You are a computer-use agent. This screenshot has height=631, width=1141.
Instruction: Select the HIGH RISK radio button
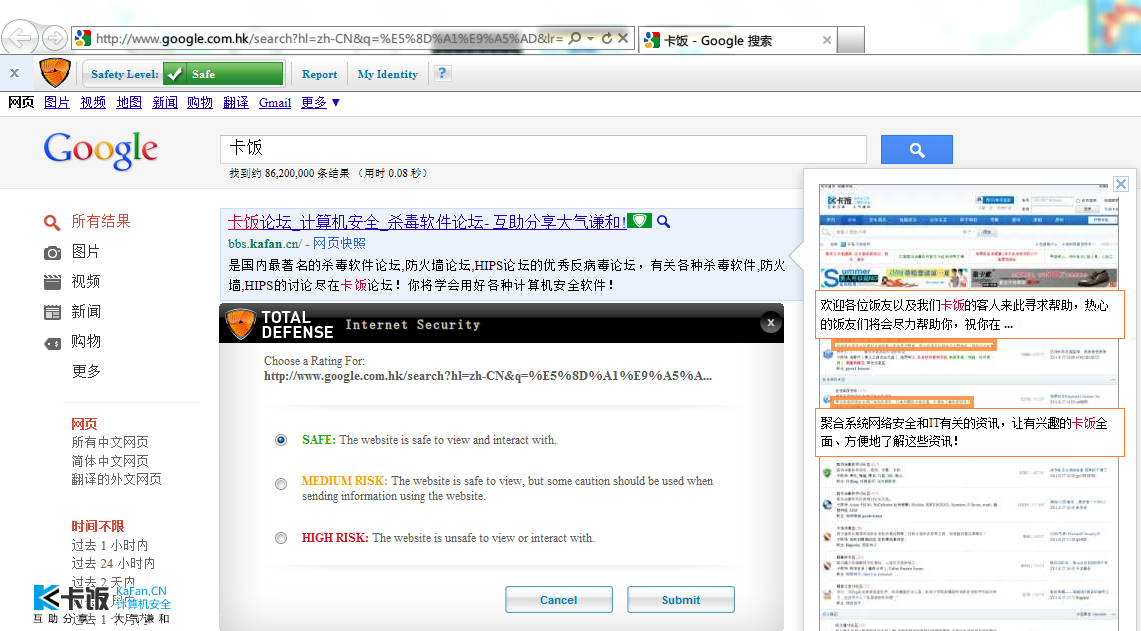281,538
